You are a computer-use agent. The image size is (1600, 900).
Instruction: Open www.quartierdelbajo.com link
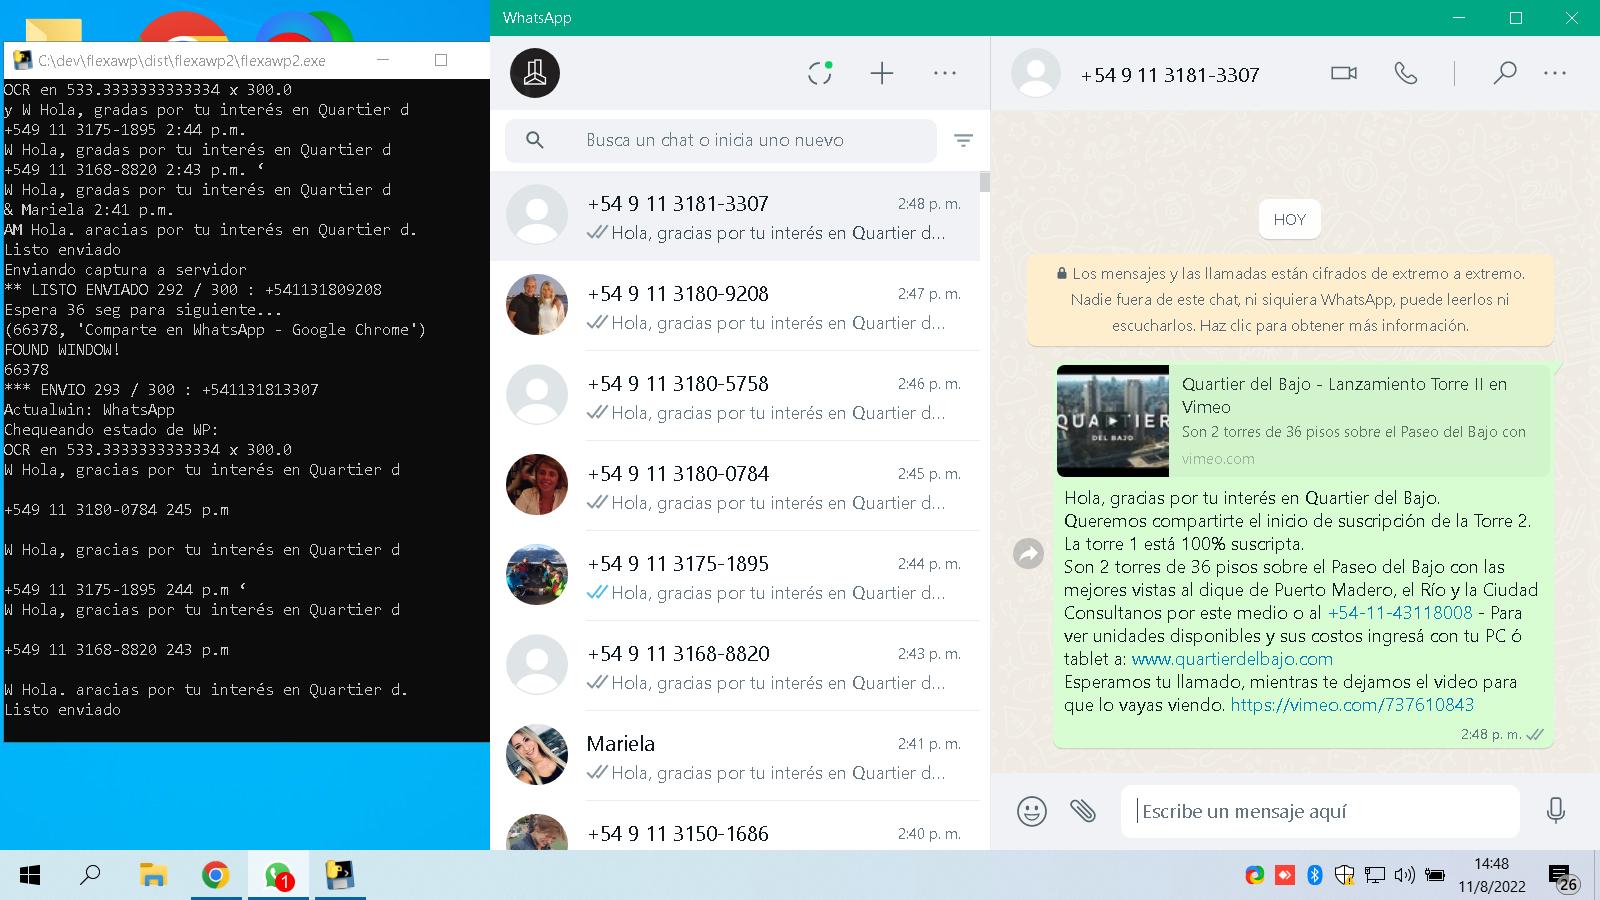click(x=1232, y=658)
